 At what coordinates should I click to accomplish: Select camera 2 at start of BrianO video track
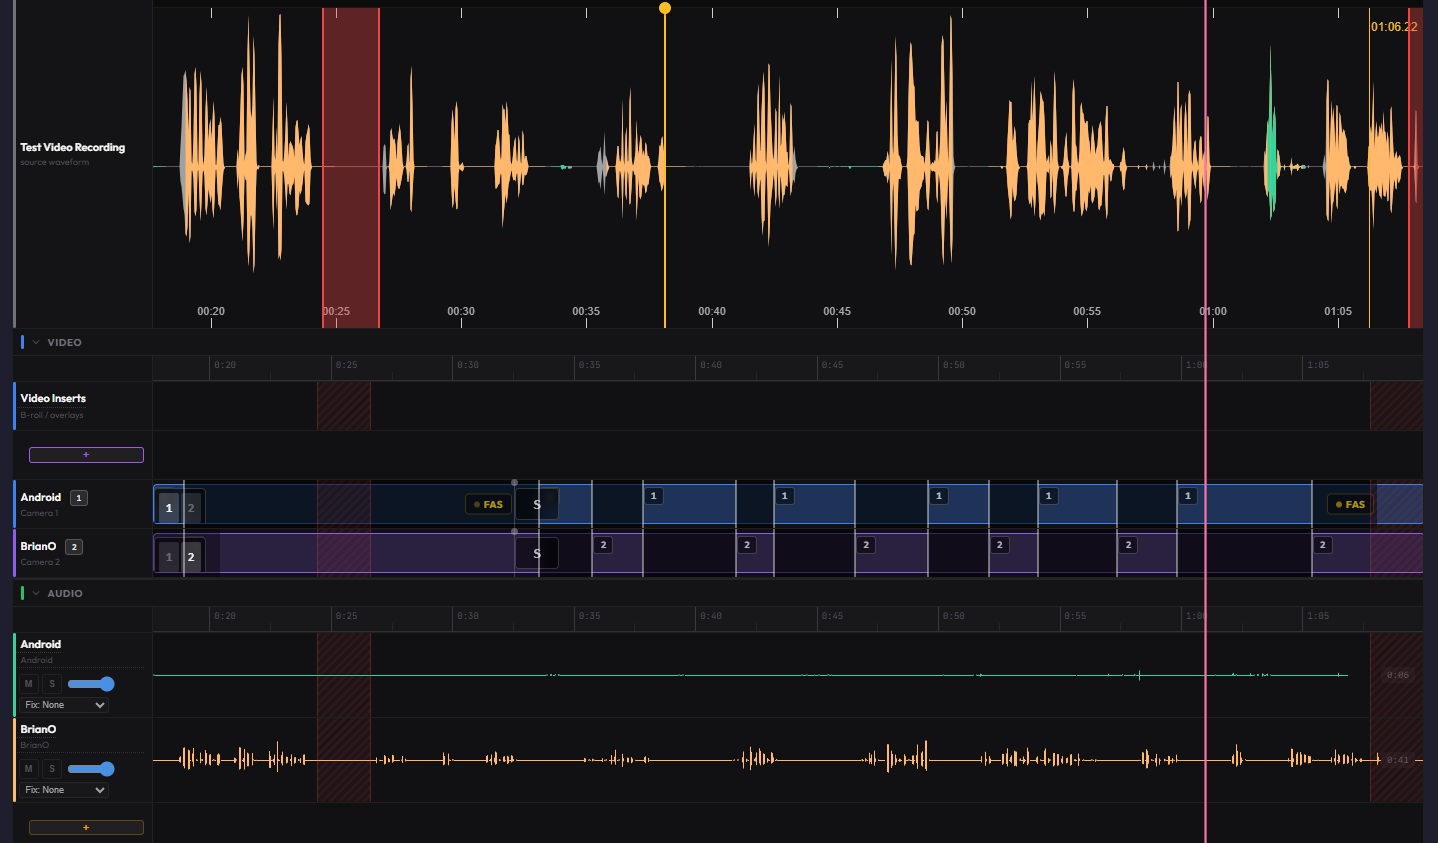[x=191, y=557]
